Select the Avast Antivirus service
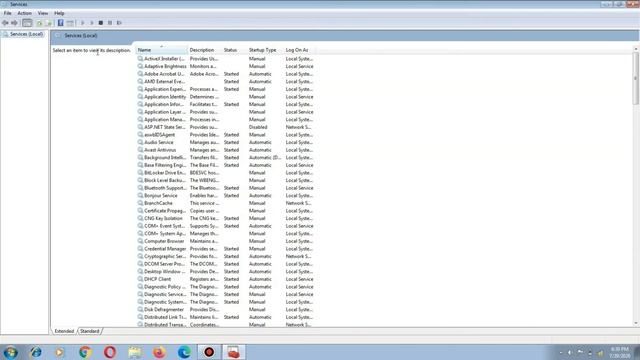This screenshot has width=640, height=360. (x=225, y=150)
